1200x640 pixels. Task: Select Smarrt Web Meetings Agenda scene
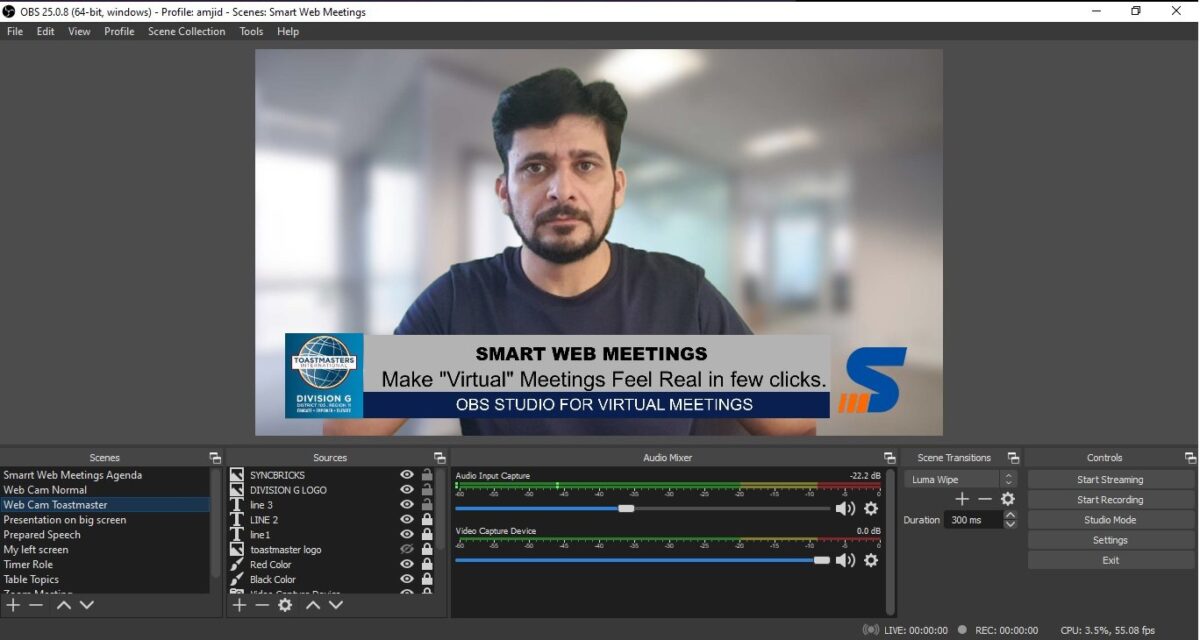(x=73, y=475)
